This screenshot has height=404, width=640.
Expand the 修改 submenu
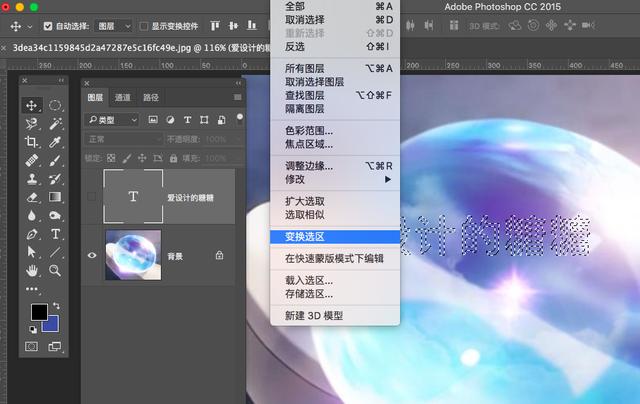point(335,179)
